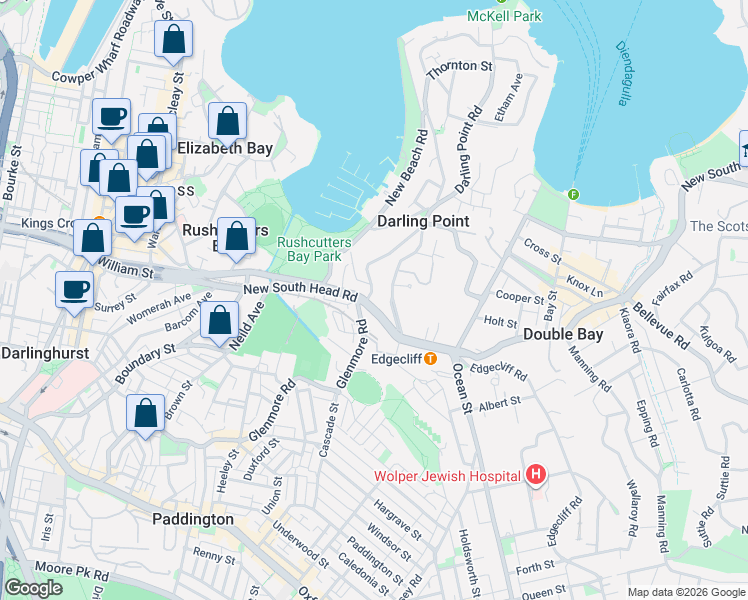Screen dimensions: 748x600
Task: Click the Darlinghurst suburb label
Action: point(45,353)
